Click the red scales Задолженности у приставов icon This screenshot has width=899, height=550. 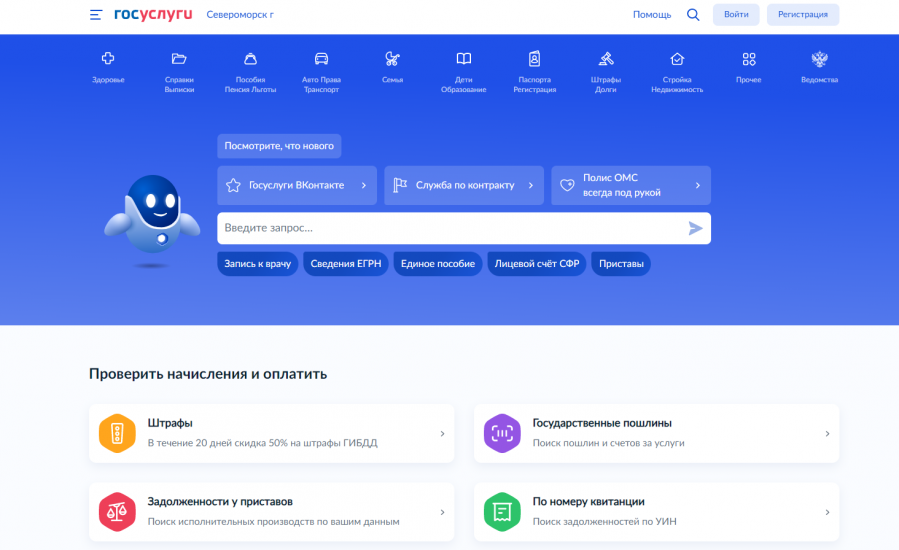(117, 512)
